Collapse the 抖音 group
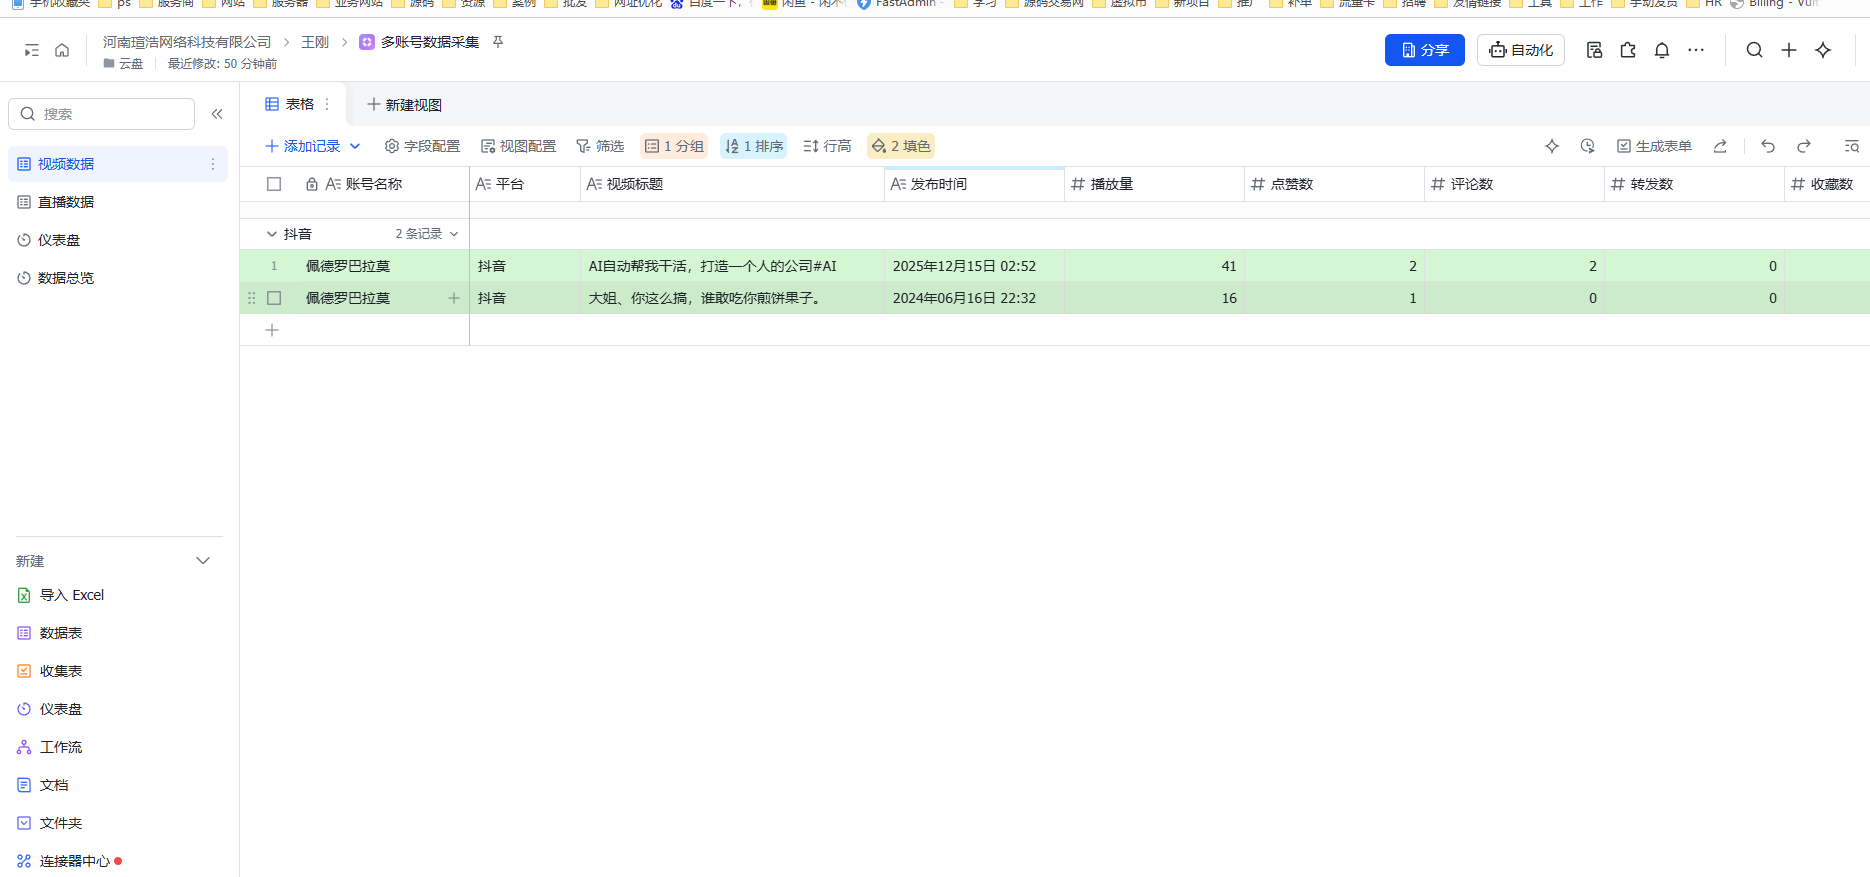This screenshot has height=877, width=1870. pyautogui.click(x=271, y=234)
